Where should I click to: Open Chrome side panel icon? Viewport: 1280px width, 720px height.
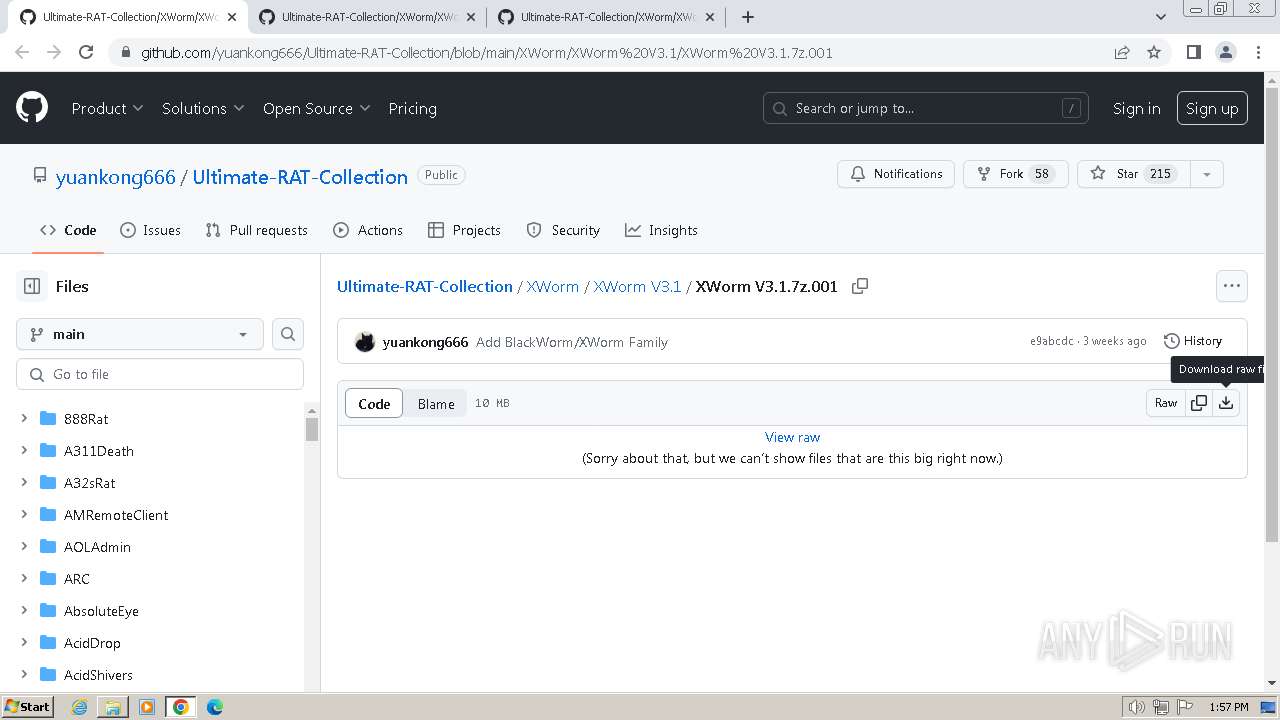coord(1194,53)
